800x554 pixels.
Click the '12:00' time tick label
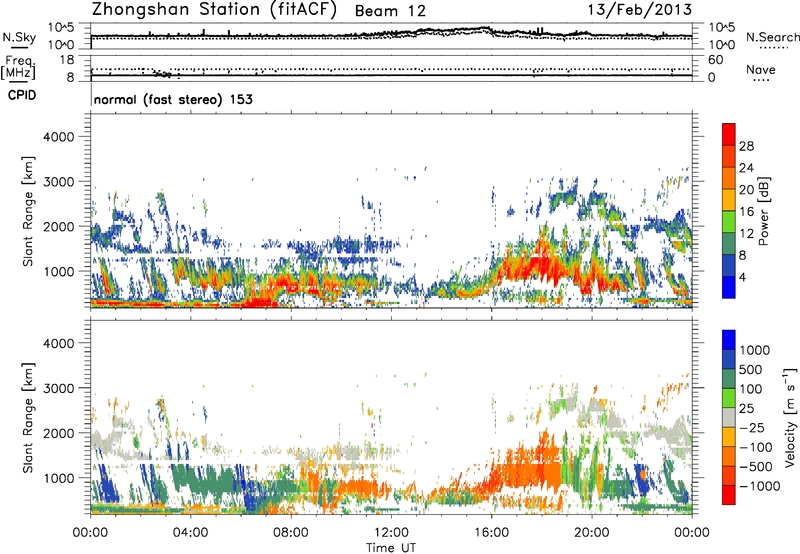[391, 533]
